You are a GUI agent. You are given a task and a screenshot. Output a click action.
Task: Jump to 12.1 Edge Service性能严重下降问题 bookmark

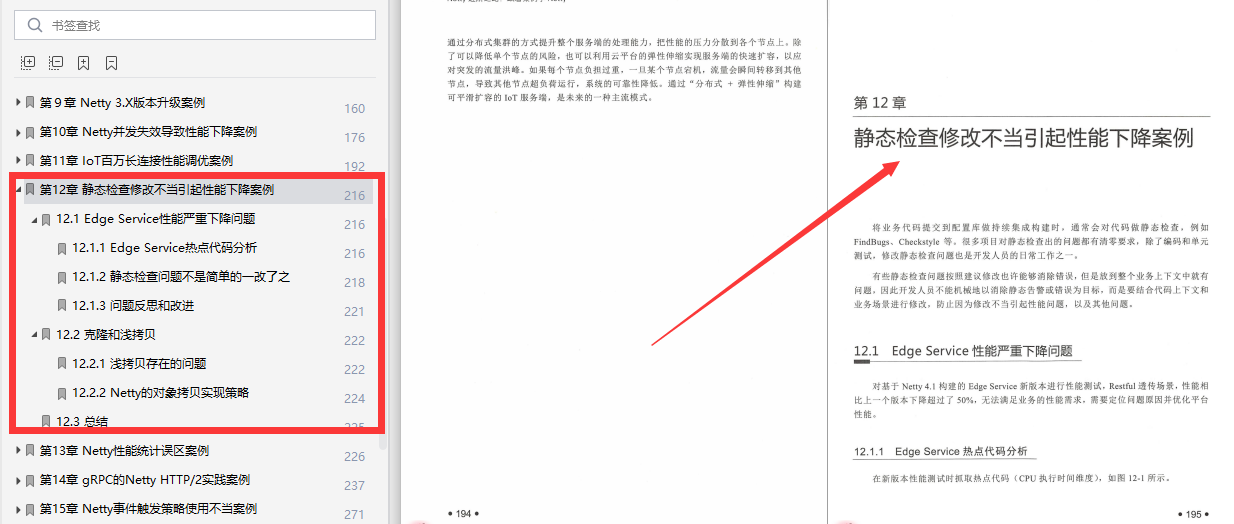(156, 219)
